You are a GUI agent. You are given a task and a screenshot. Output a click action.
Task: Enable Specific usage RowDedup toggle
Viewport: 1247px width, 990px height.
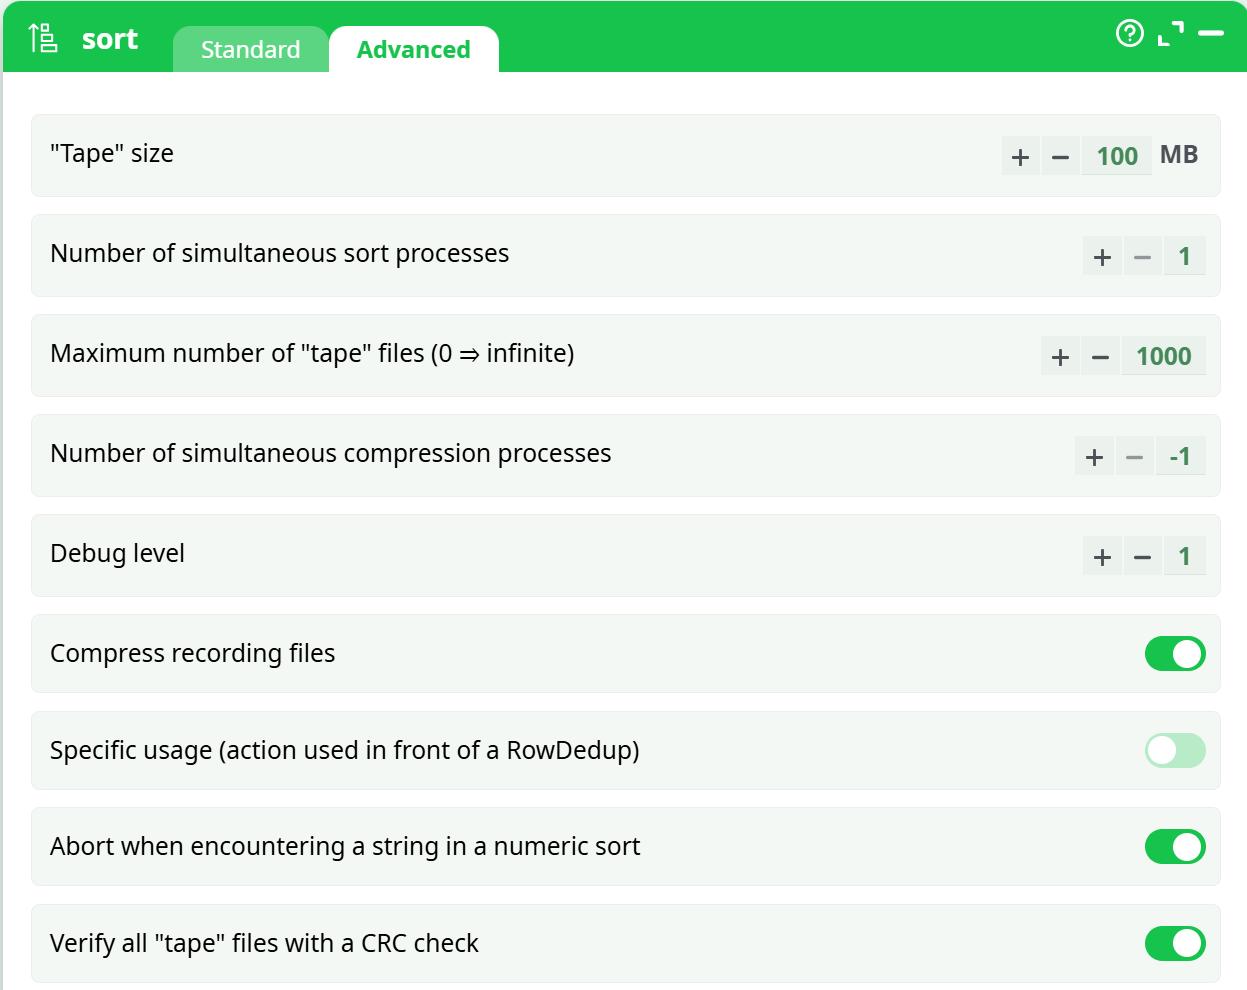coord(1174,750)
